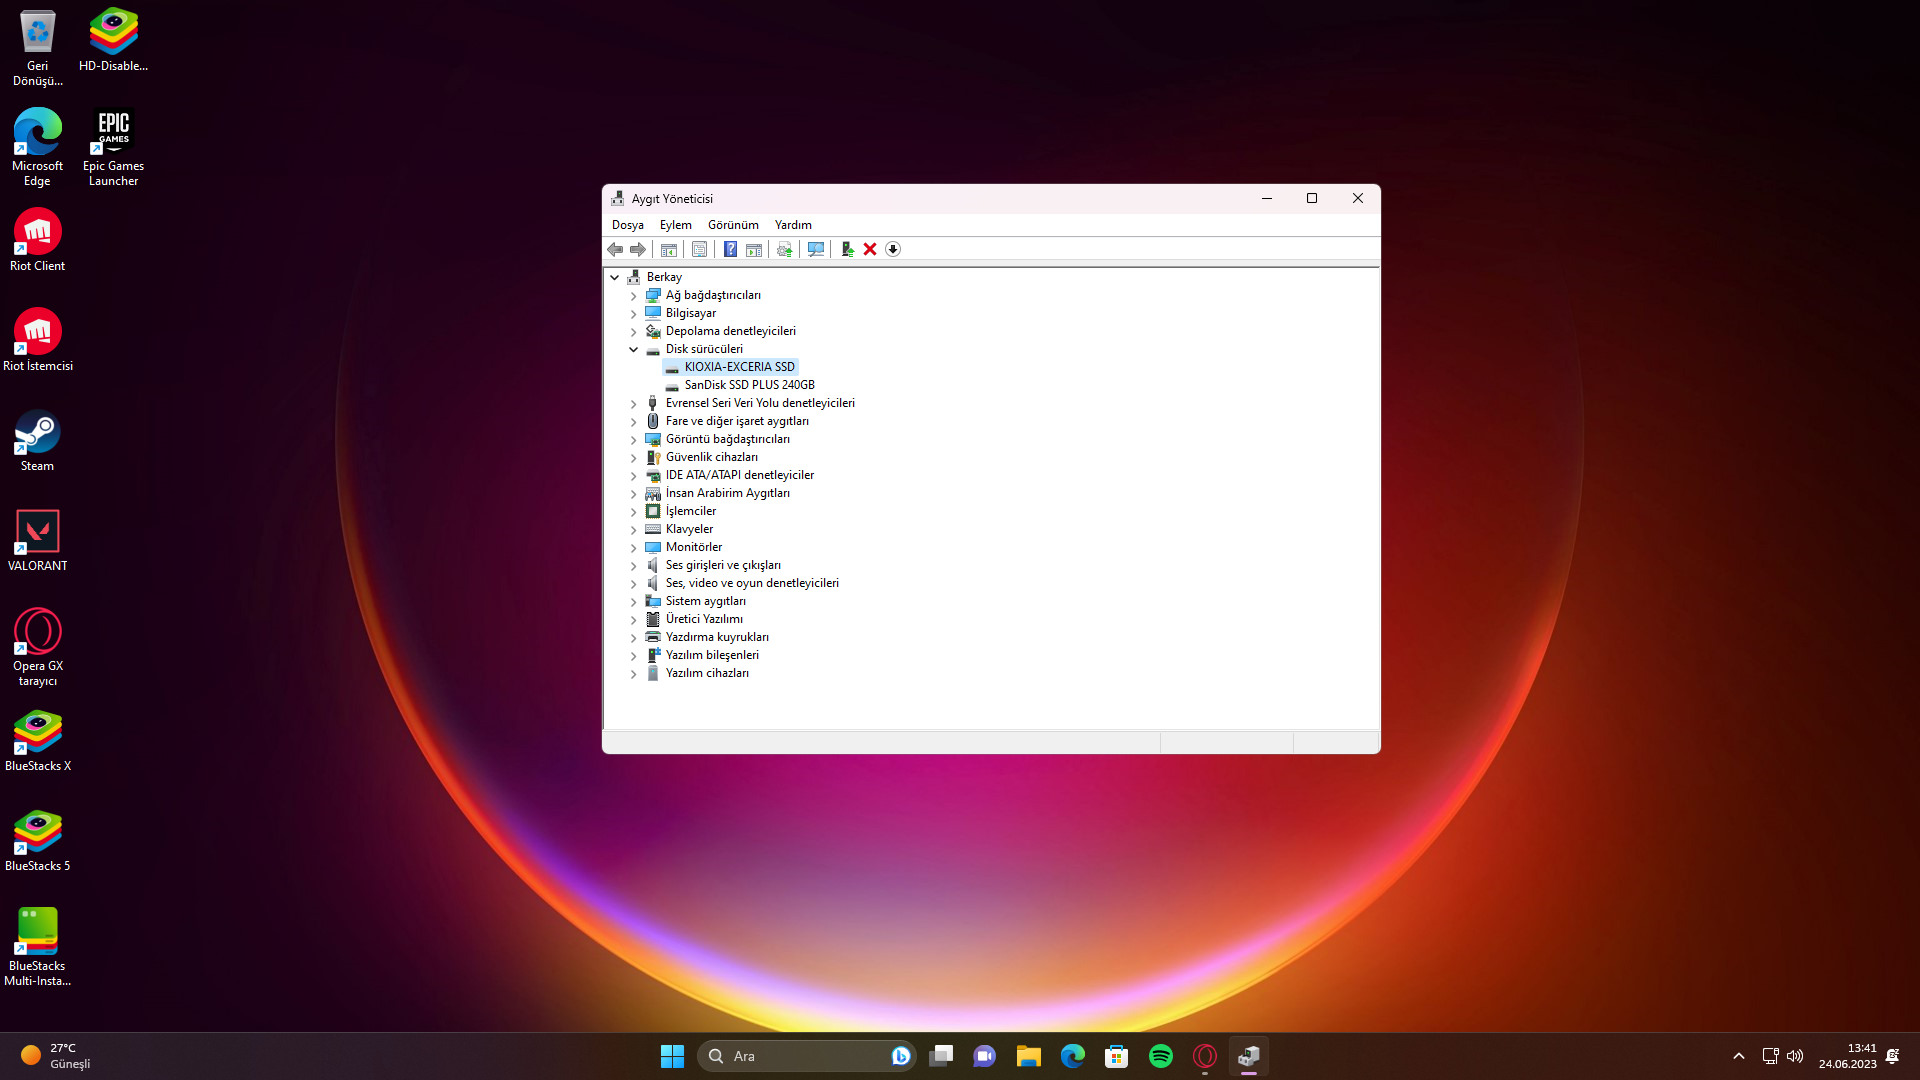Viewport: 1920px width, 1080px height.
Task: Open the Eylem menu
Action: (x=675, y=225)
